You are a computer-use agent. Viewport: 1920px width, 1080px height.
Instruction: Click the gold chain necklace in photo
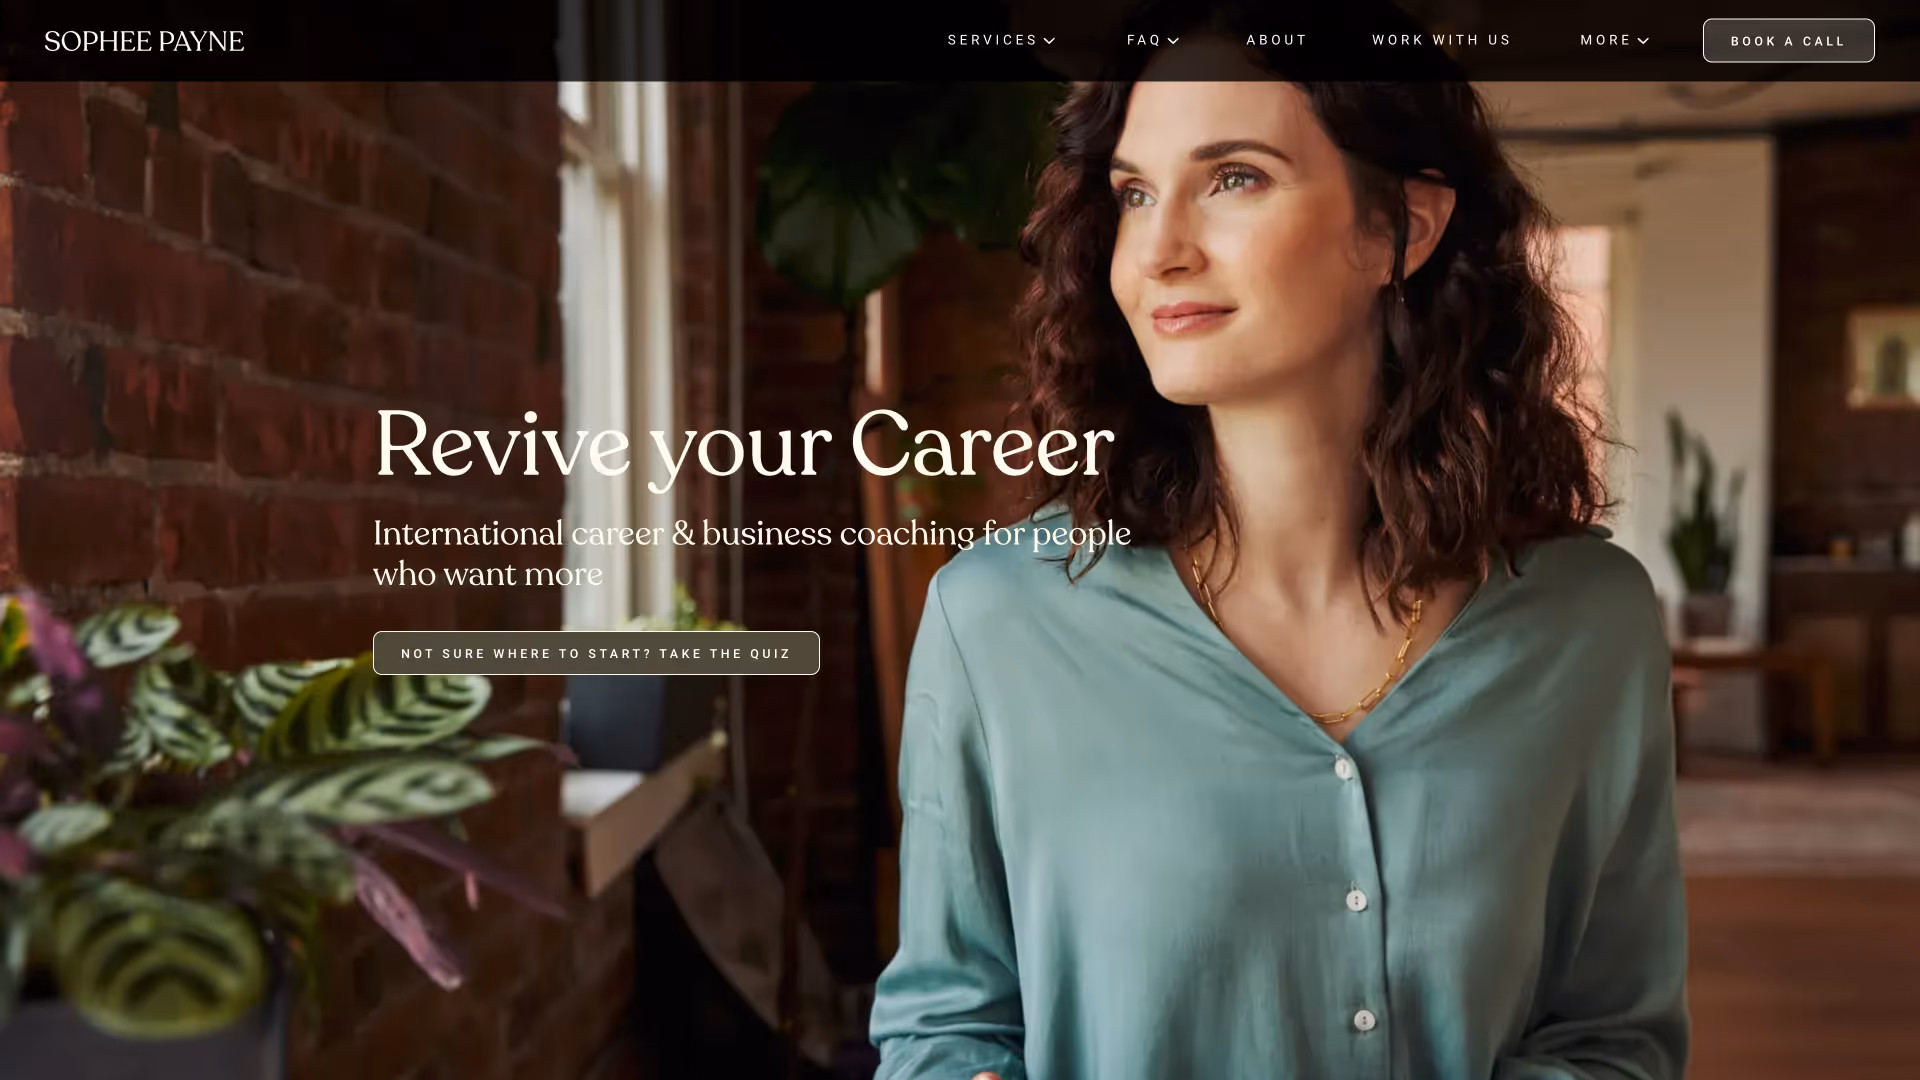(1320, 640)
